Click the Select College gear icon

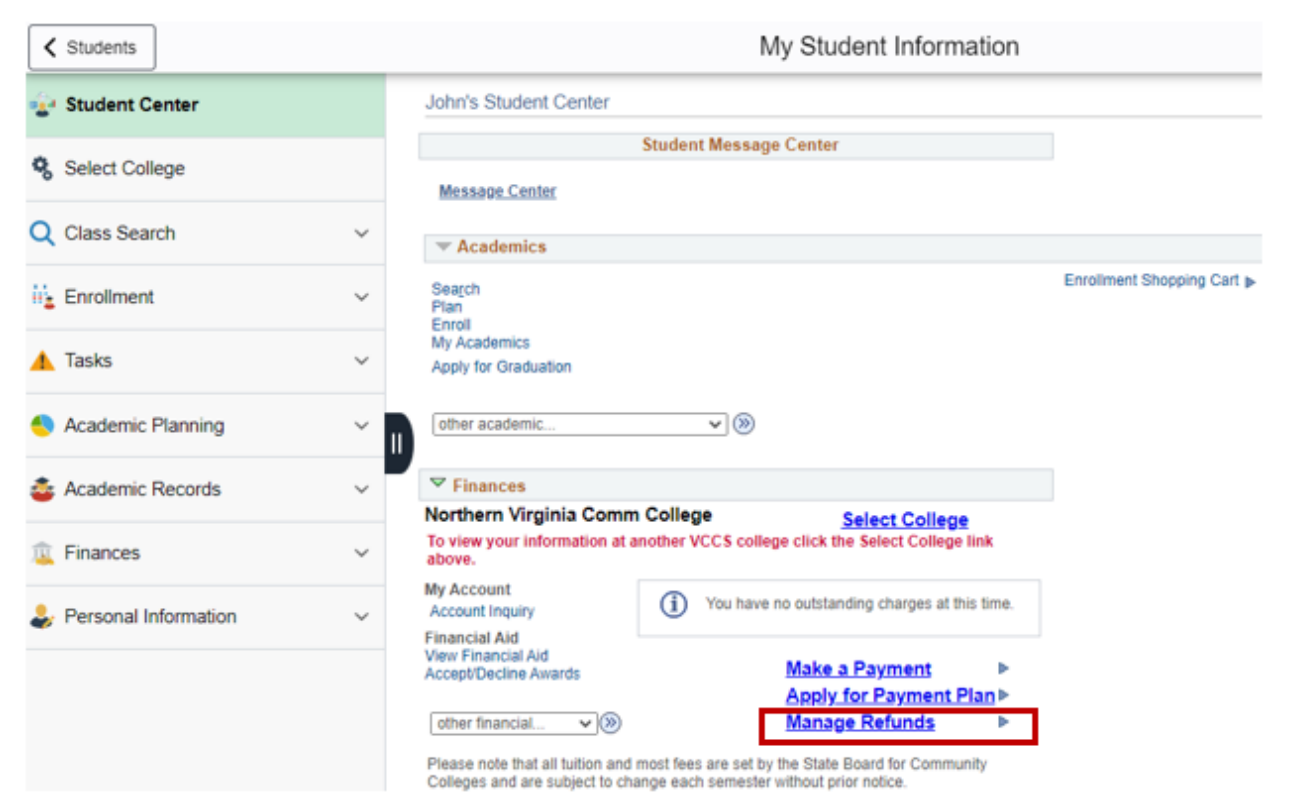(x=42, y=168)
